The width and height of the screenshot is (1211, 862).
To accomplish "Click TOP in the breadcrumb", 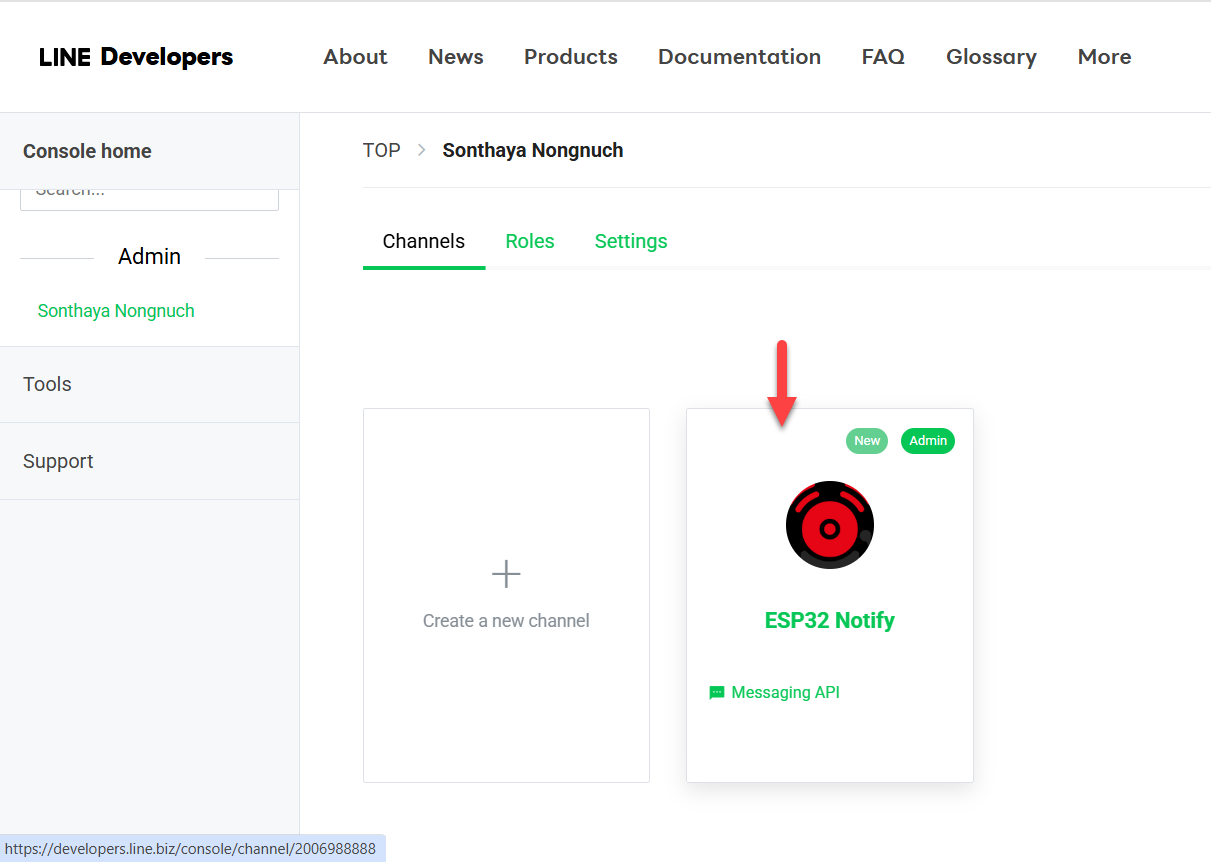I will click(382, 150).
